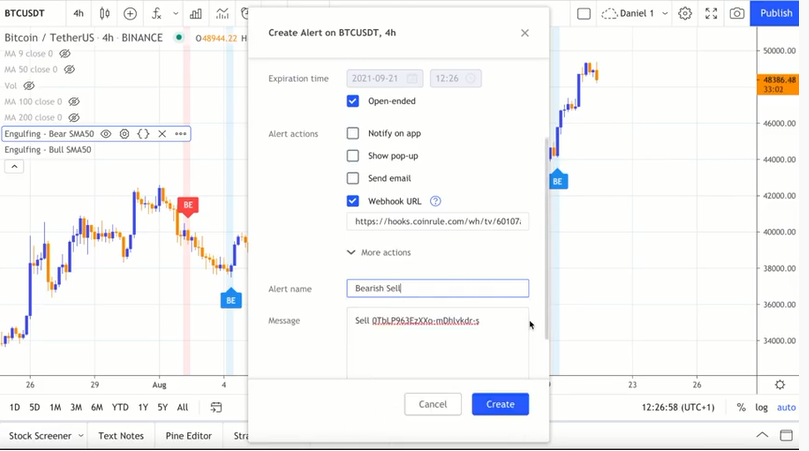
Task: Expand More actions
Action: (379, 252)
